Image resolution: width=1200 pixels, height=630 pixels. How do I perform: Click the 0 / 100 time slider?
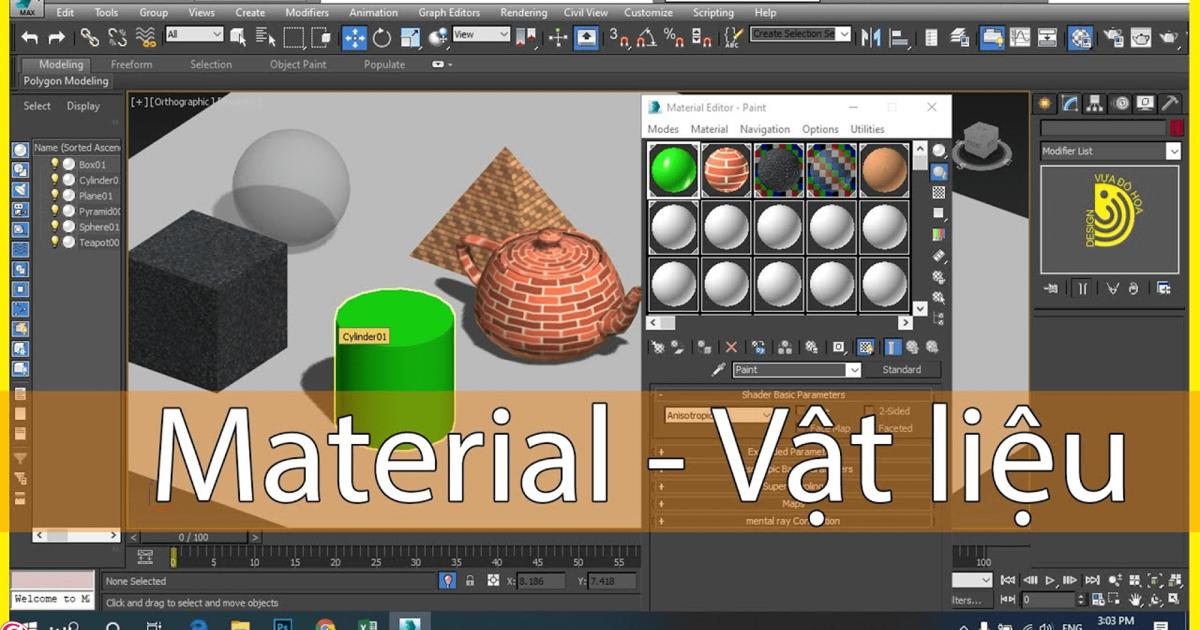[195, 537]
